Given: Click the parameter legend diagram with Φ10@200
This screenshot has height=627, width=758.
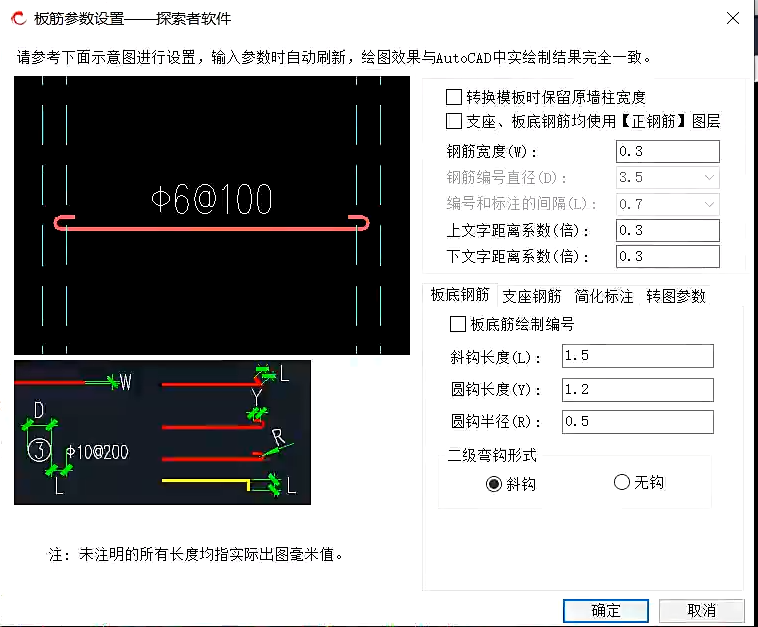Looking at the screenshot, I should (x=162, y=432).
